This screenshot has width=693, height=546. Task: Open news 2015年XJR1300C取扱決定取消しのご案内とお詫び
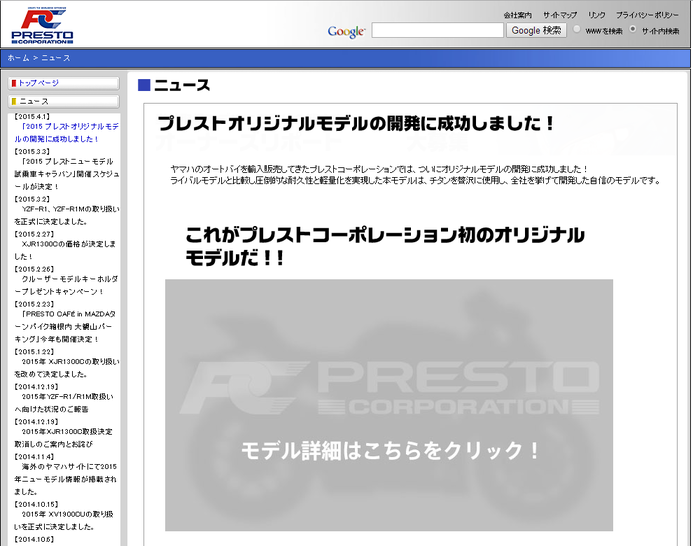click(64, 438)
